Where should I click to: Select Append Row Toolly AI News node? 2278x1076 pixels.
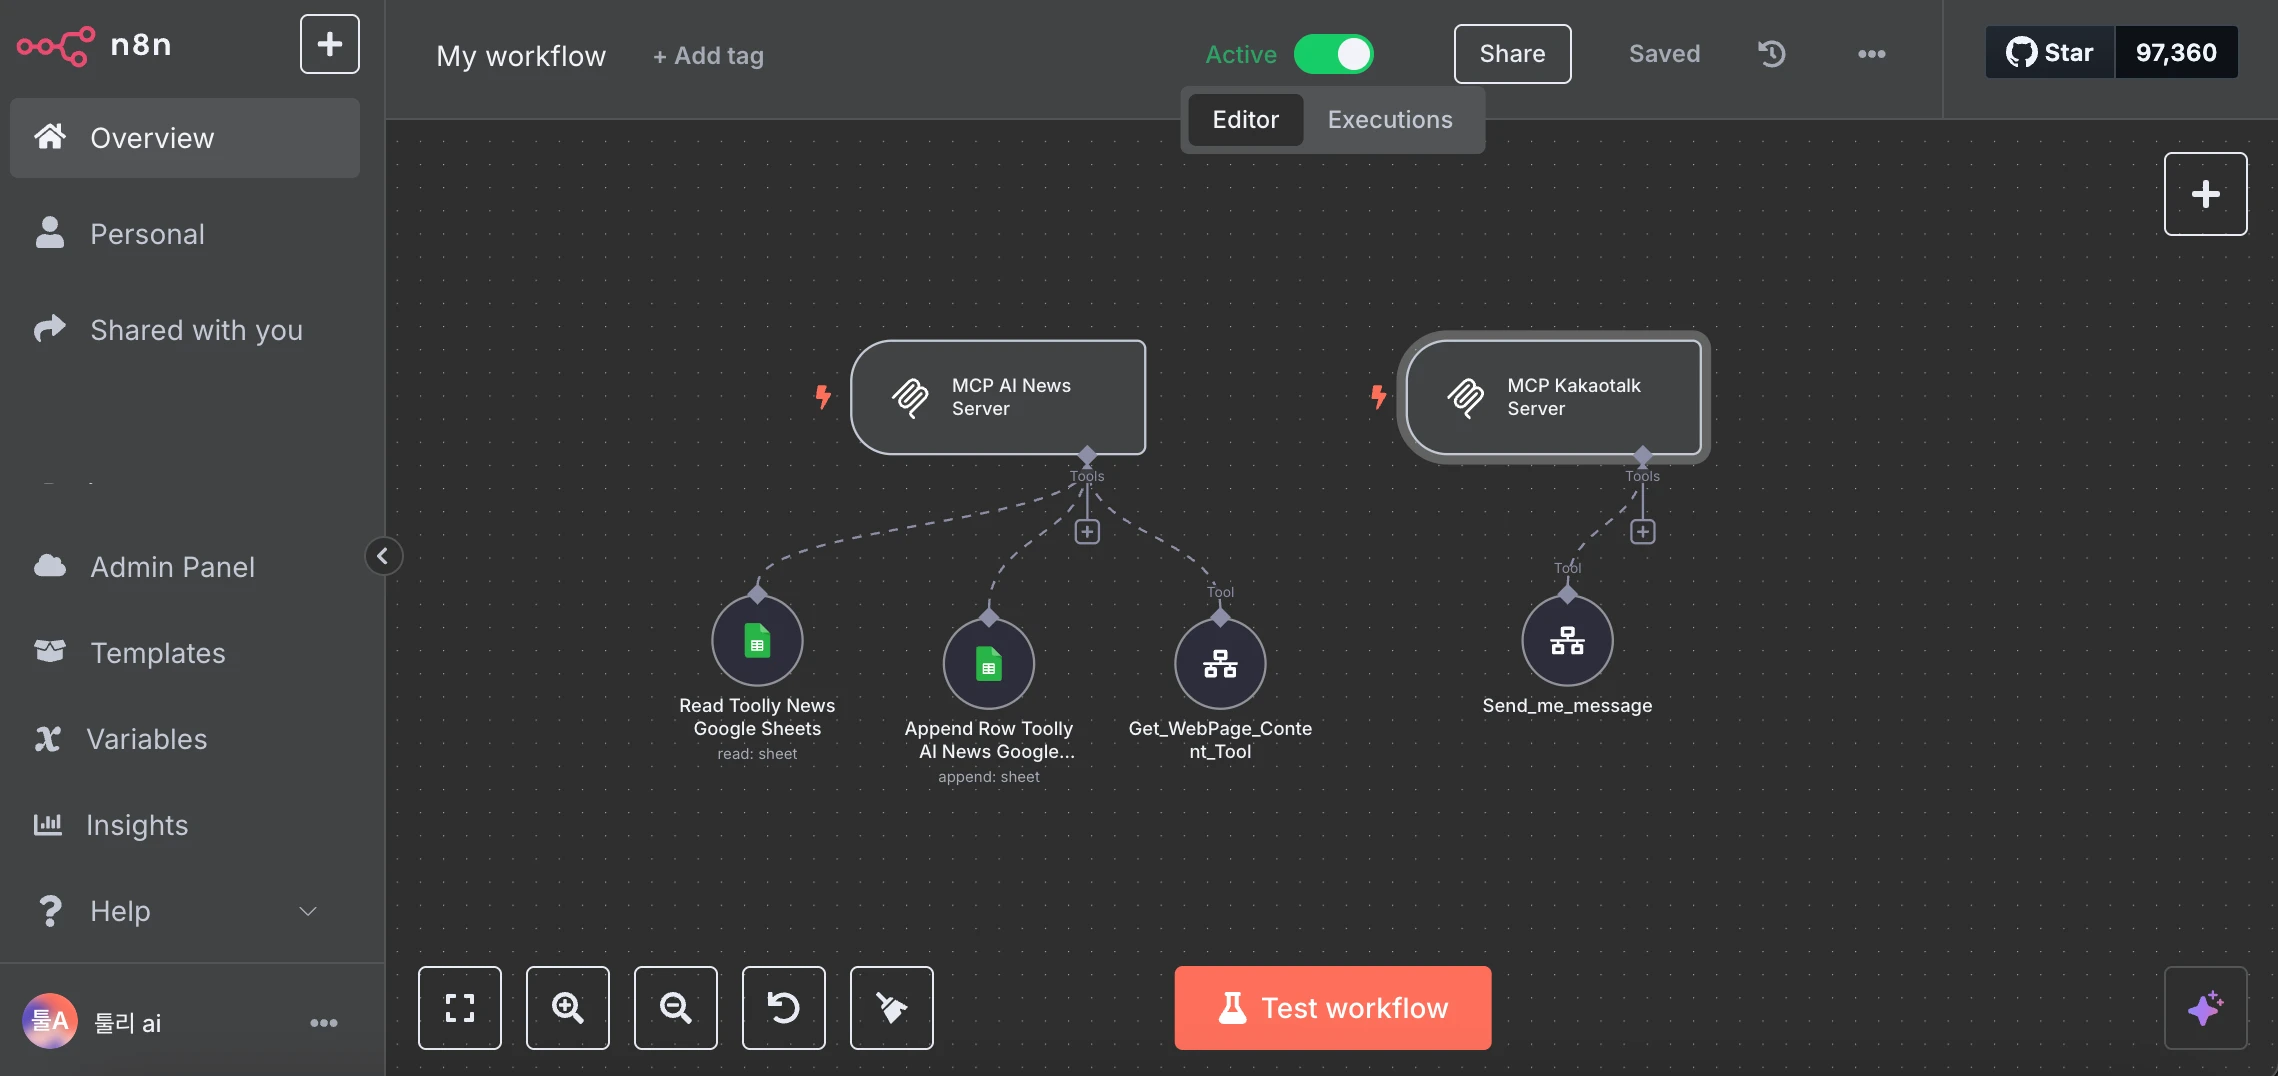(x=988, y=664)
